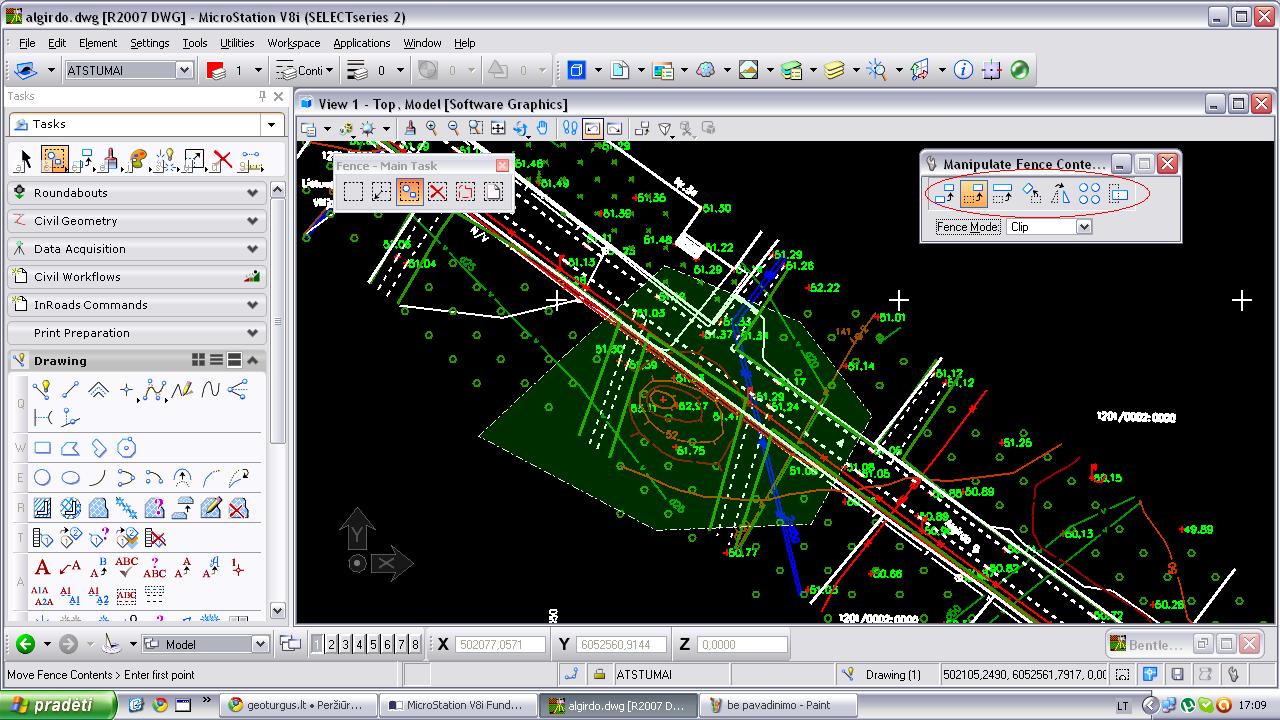Open the File menu
Image resolution: width=1280 pixels, height=720 pixels.
[x=27, y=43]
